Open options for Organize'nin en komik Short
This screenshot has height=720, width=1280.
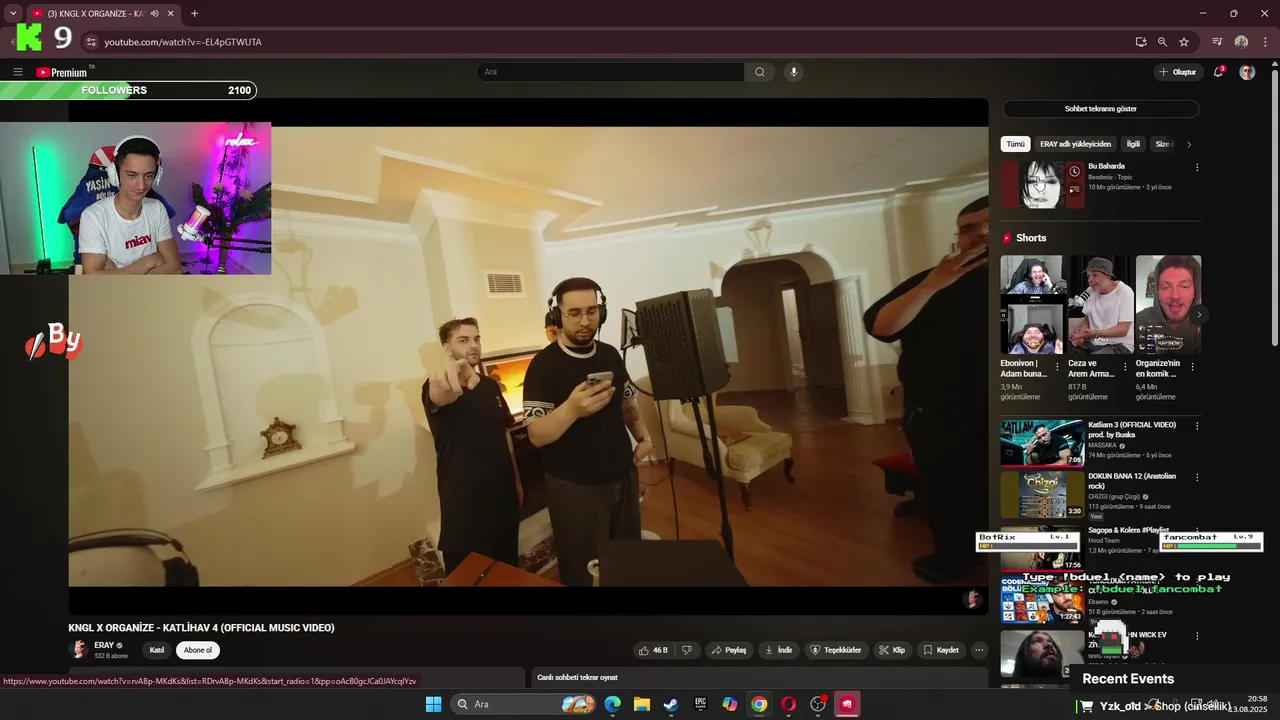1192,367
